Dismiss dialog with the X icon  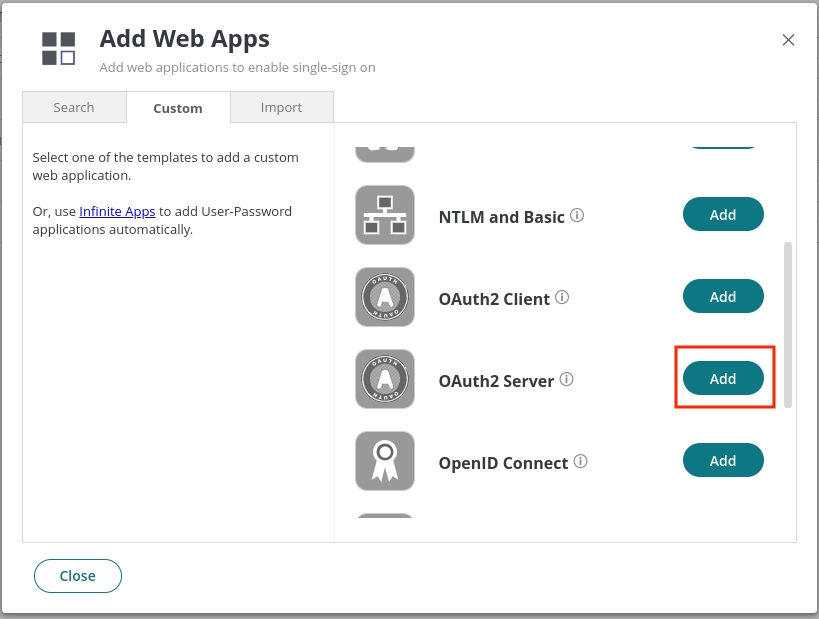point(788,40)
